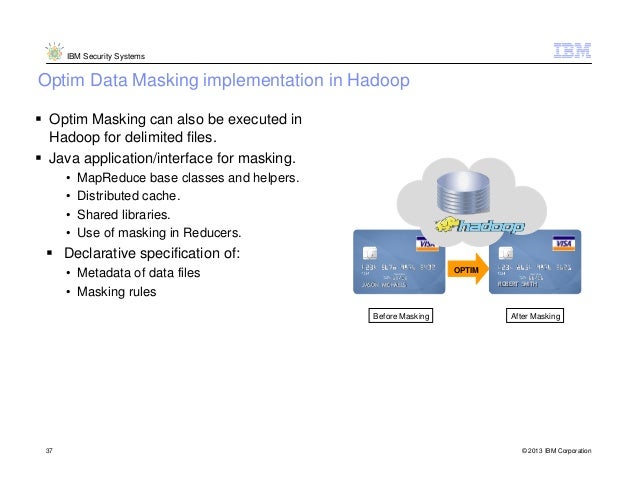Click 'Declarative specification of:' bullet

[152, 253]
